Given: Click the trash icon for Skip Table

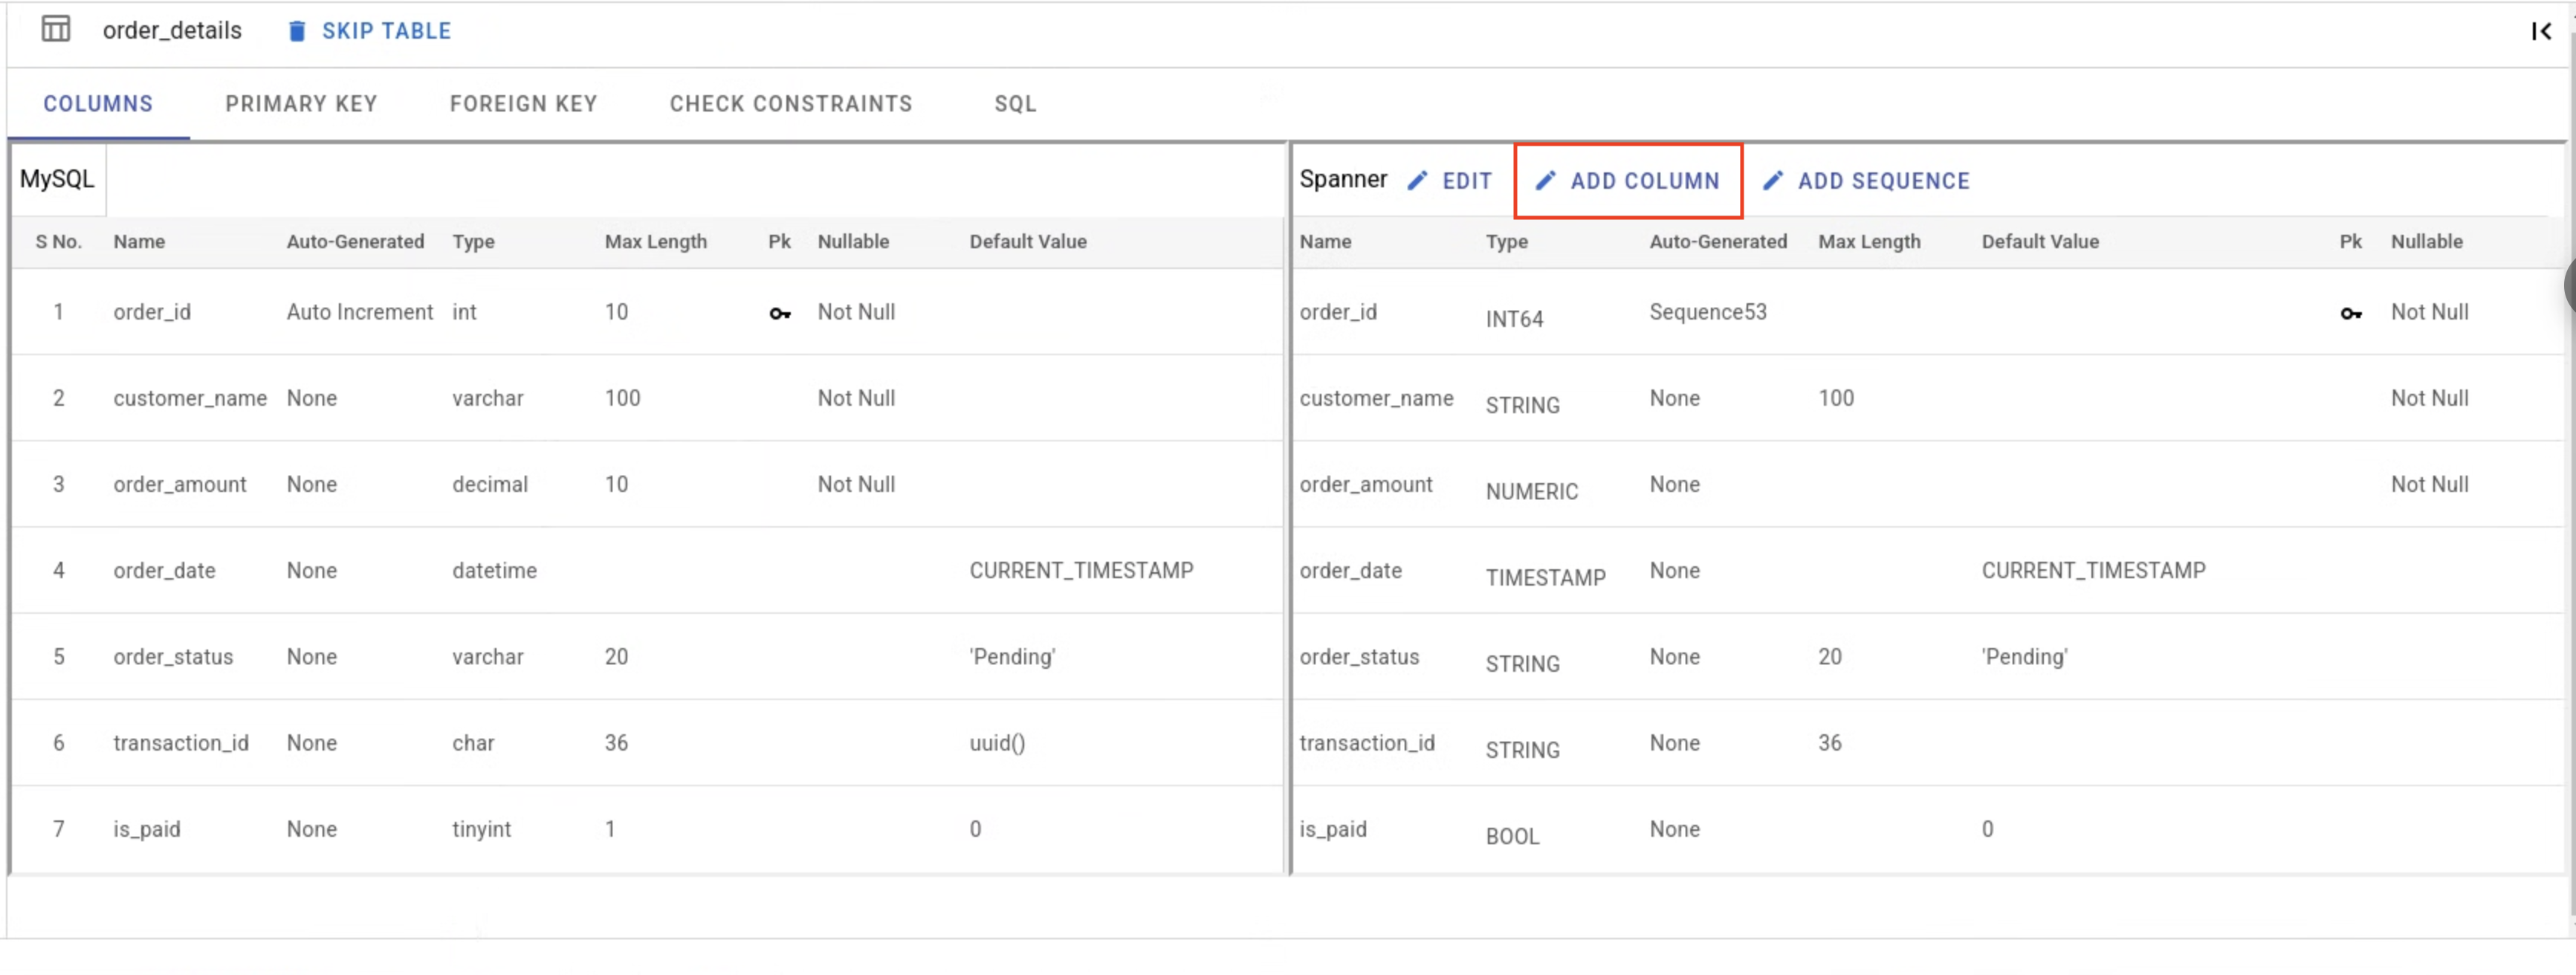Looking at the screenshot, I should (x=297, y=32).
